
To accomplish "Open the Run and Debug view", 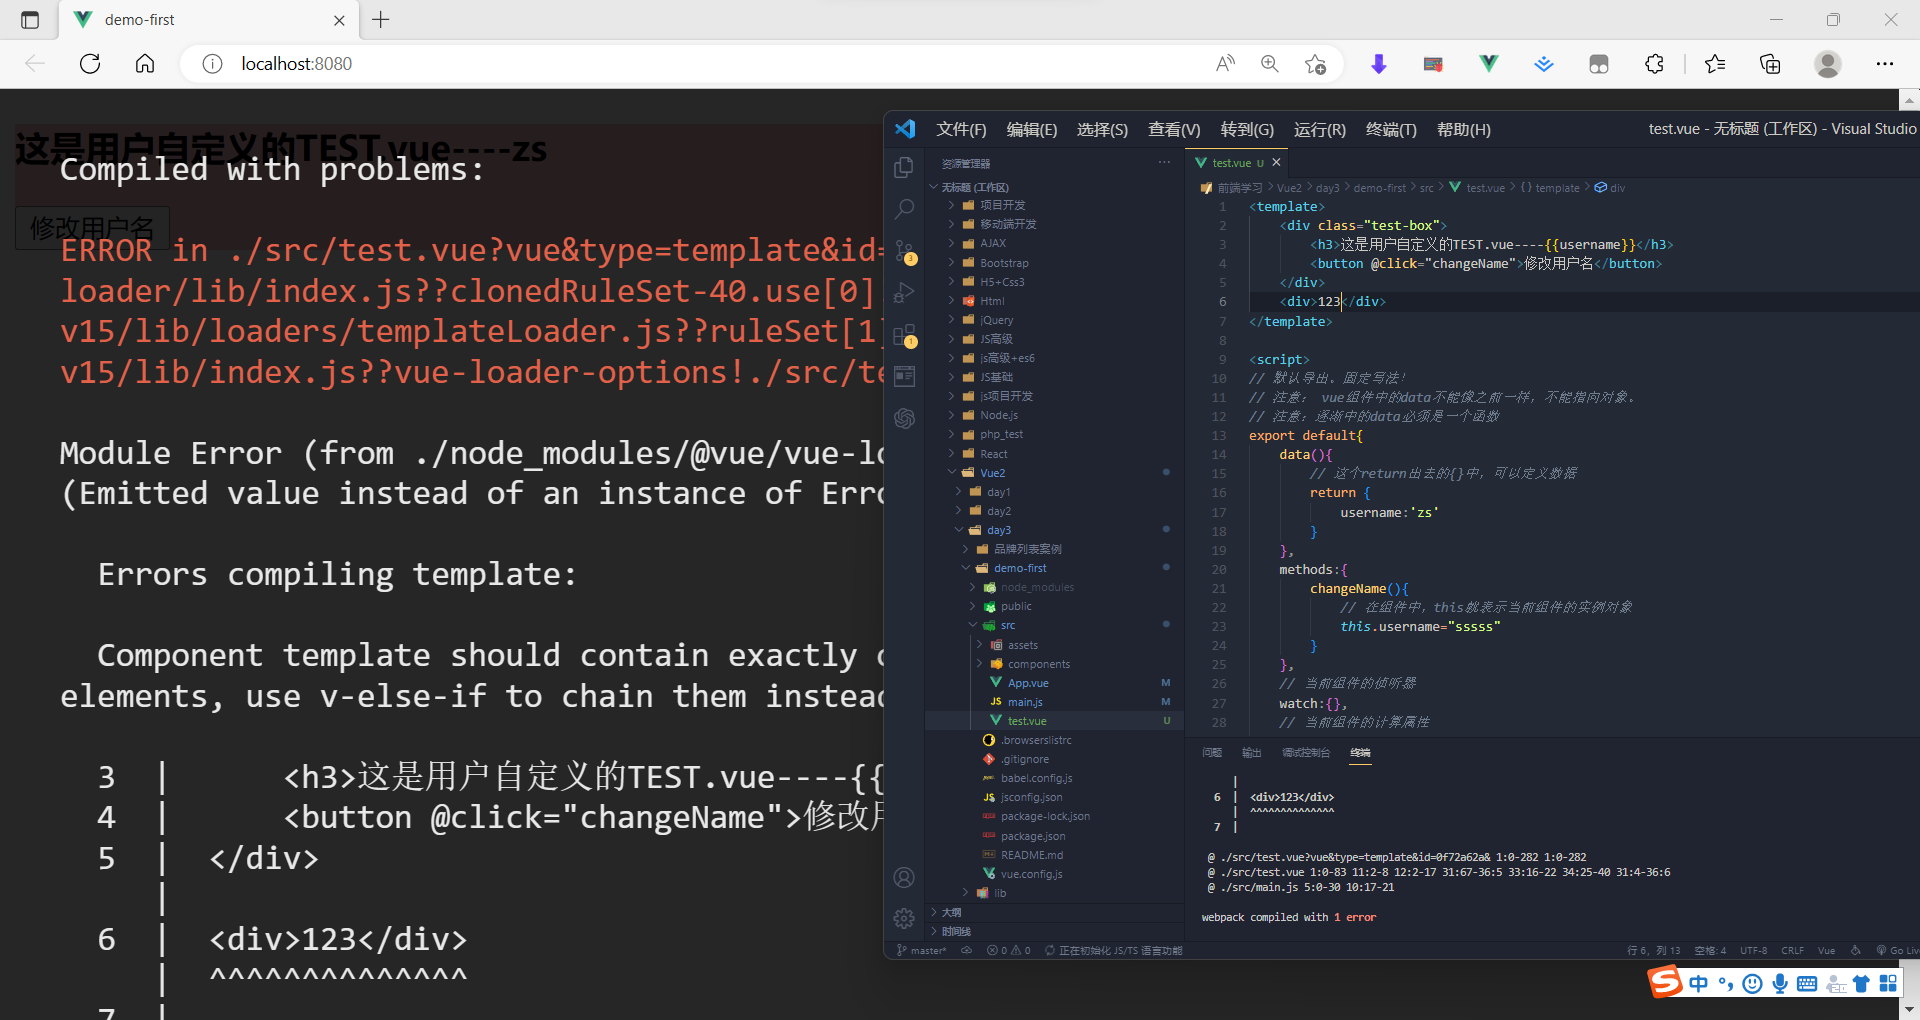I will coord(904,292).
